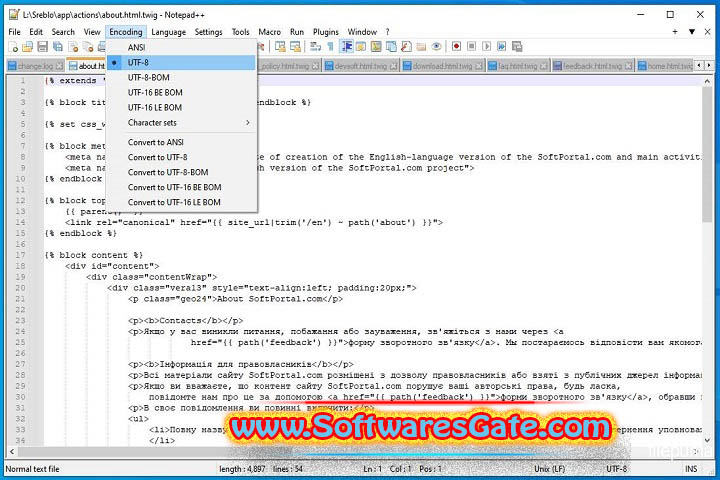Screen dimensions: 720x480
Task: Select UTF-8-BOM encoding option
Action: (181, 78)
